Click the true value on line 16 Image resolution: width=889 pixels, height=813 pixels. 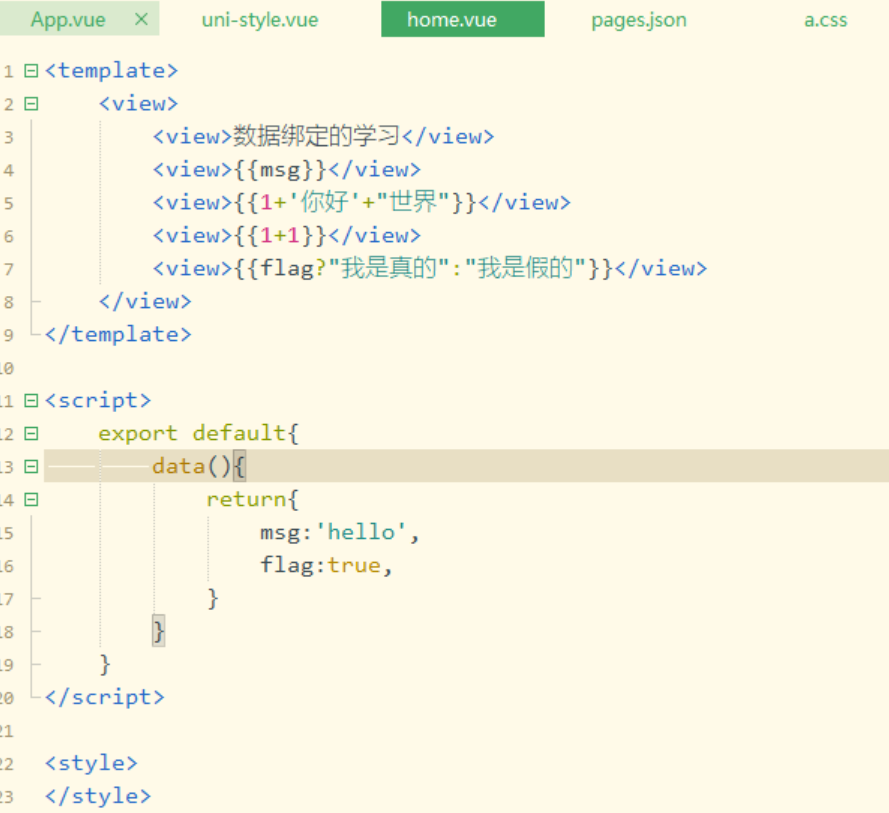click(354, 565)
